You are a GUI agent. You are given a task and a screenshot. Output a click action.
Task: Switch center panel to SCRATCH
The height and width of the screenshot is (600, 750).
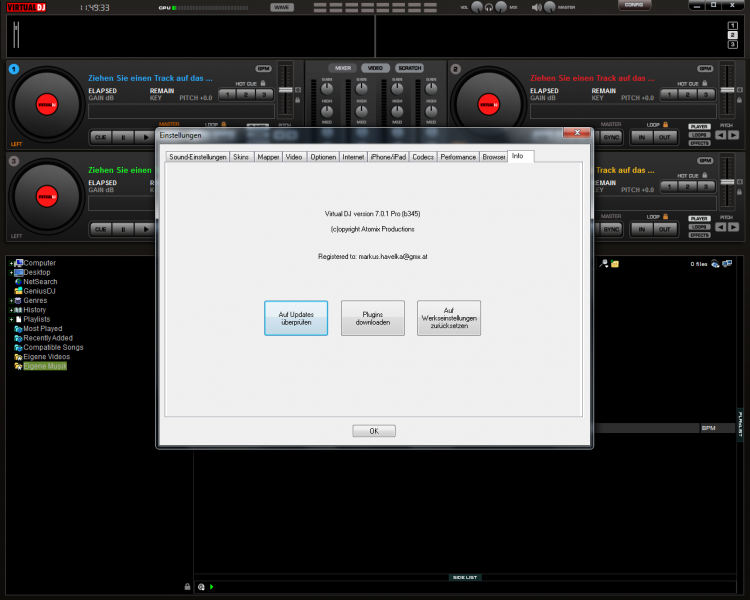(409, 68)
